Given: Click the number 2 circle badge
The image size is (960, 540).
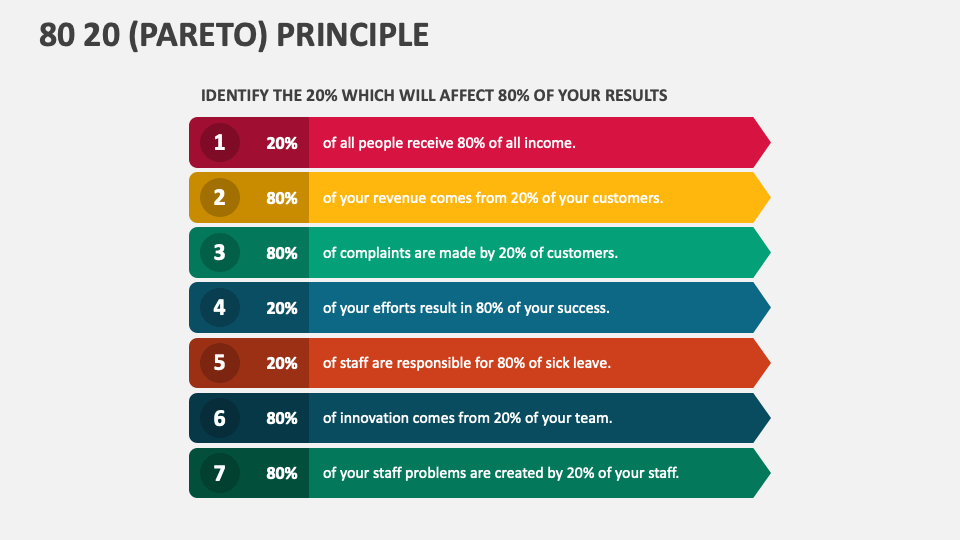Looking at the screenshot, I should click(x=219, y=198).
